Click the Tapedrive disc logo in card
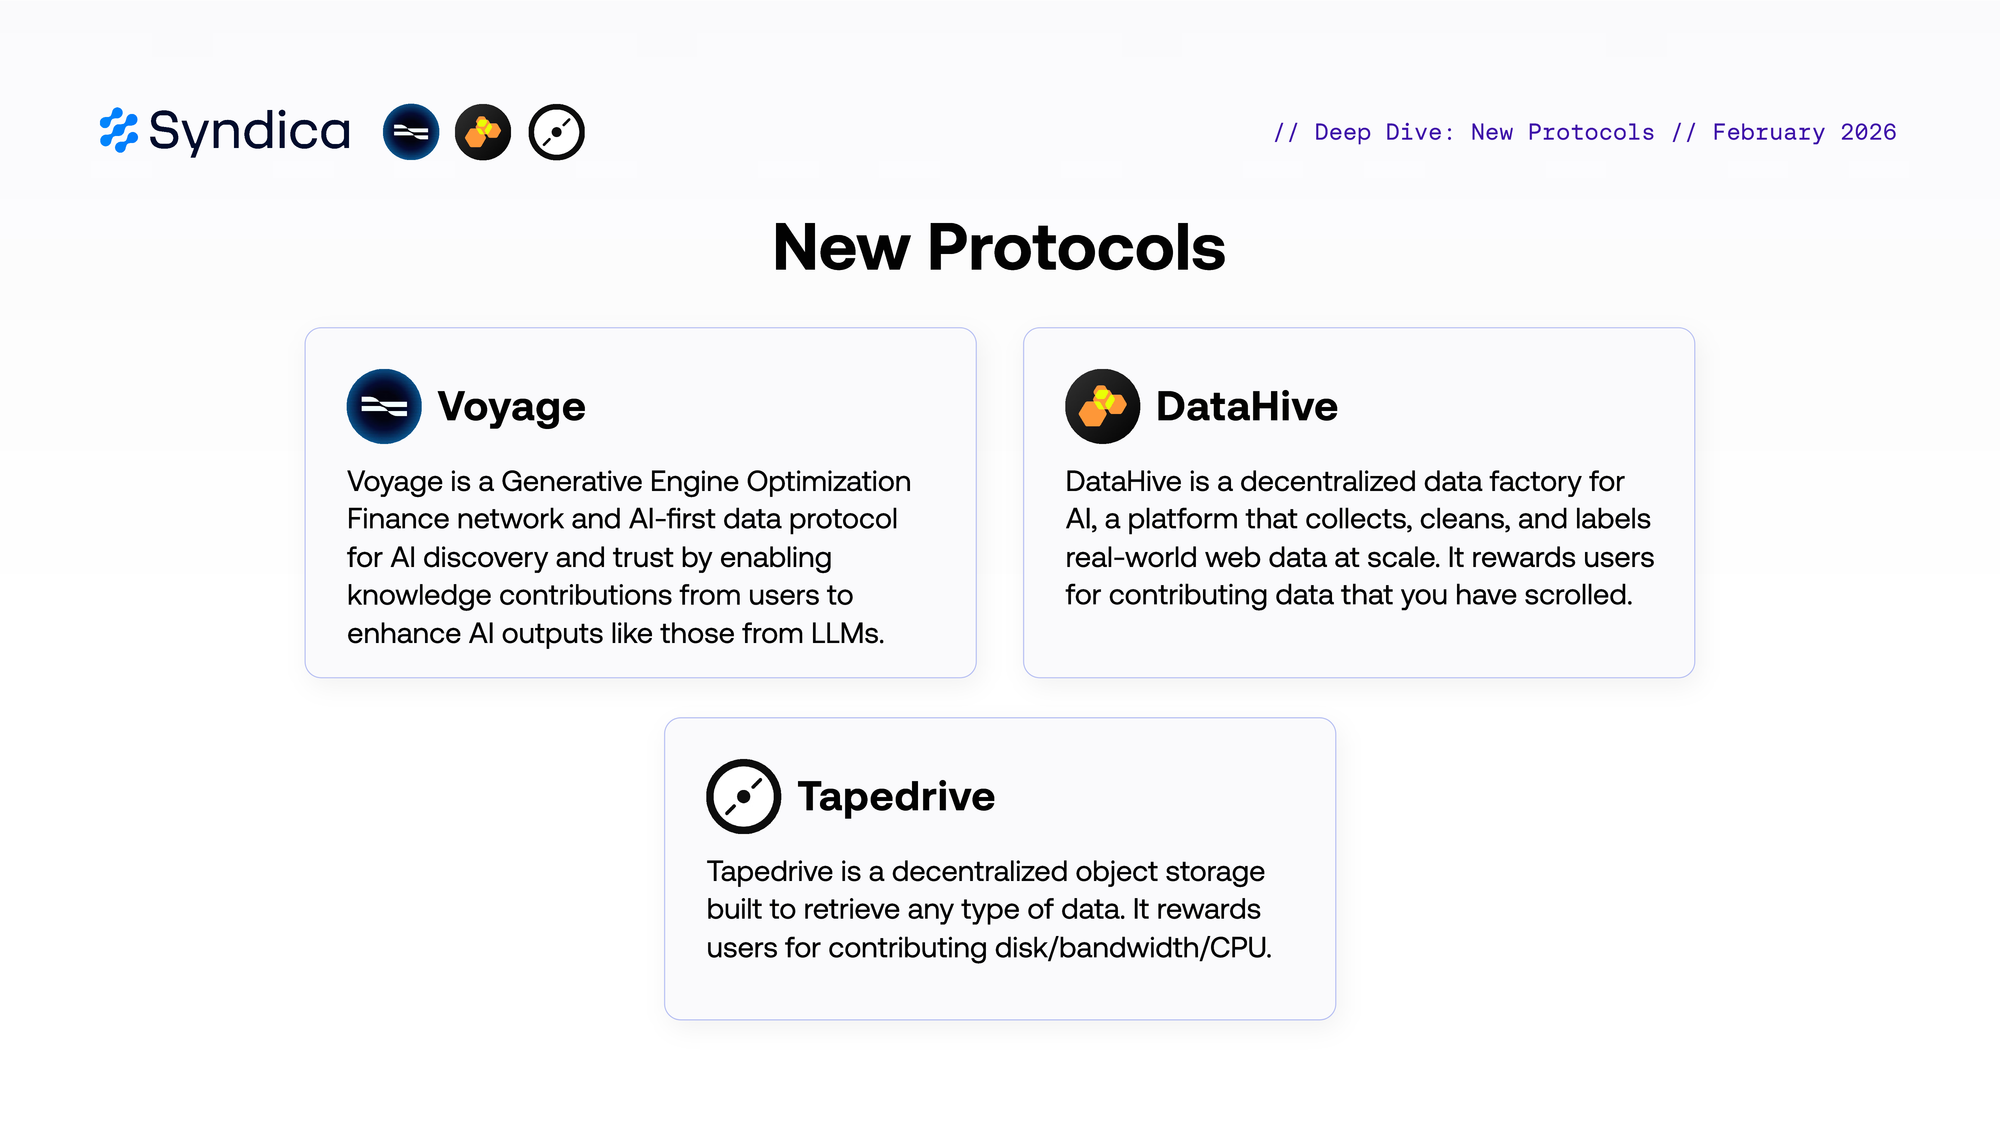 [743, 796]
